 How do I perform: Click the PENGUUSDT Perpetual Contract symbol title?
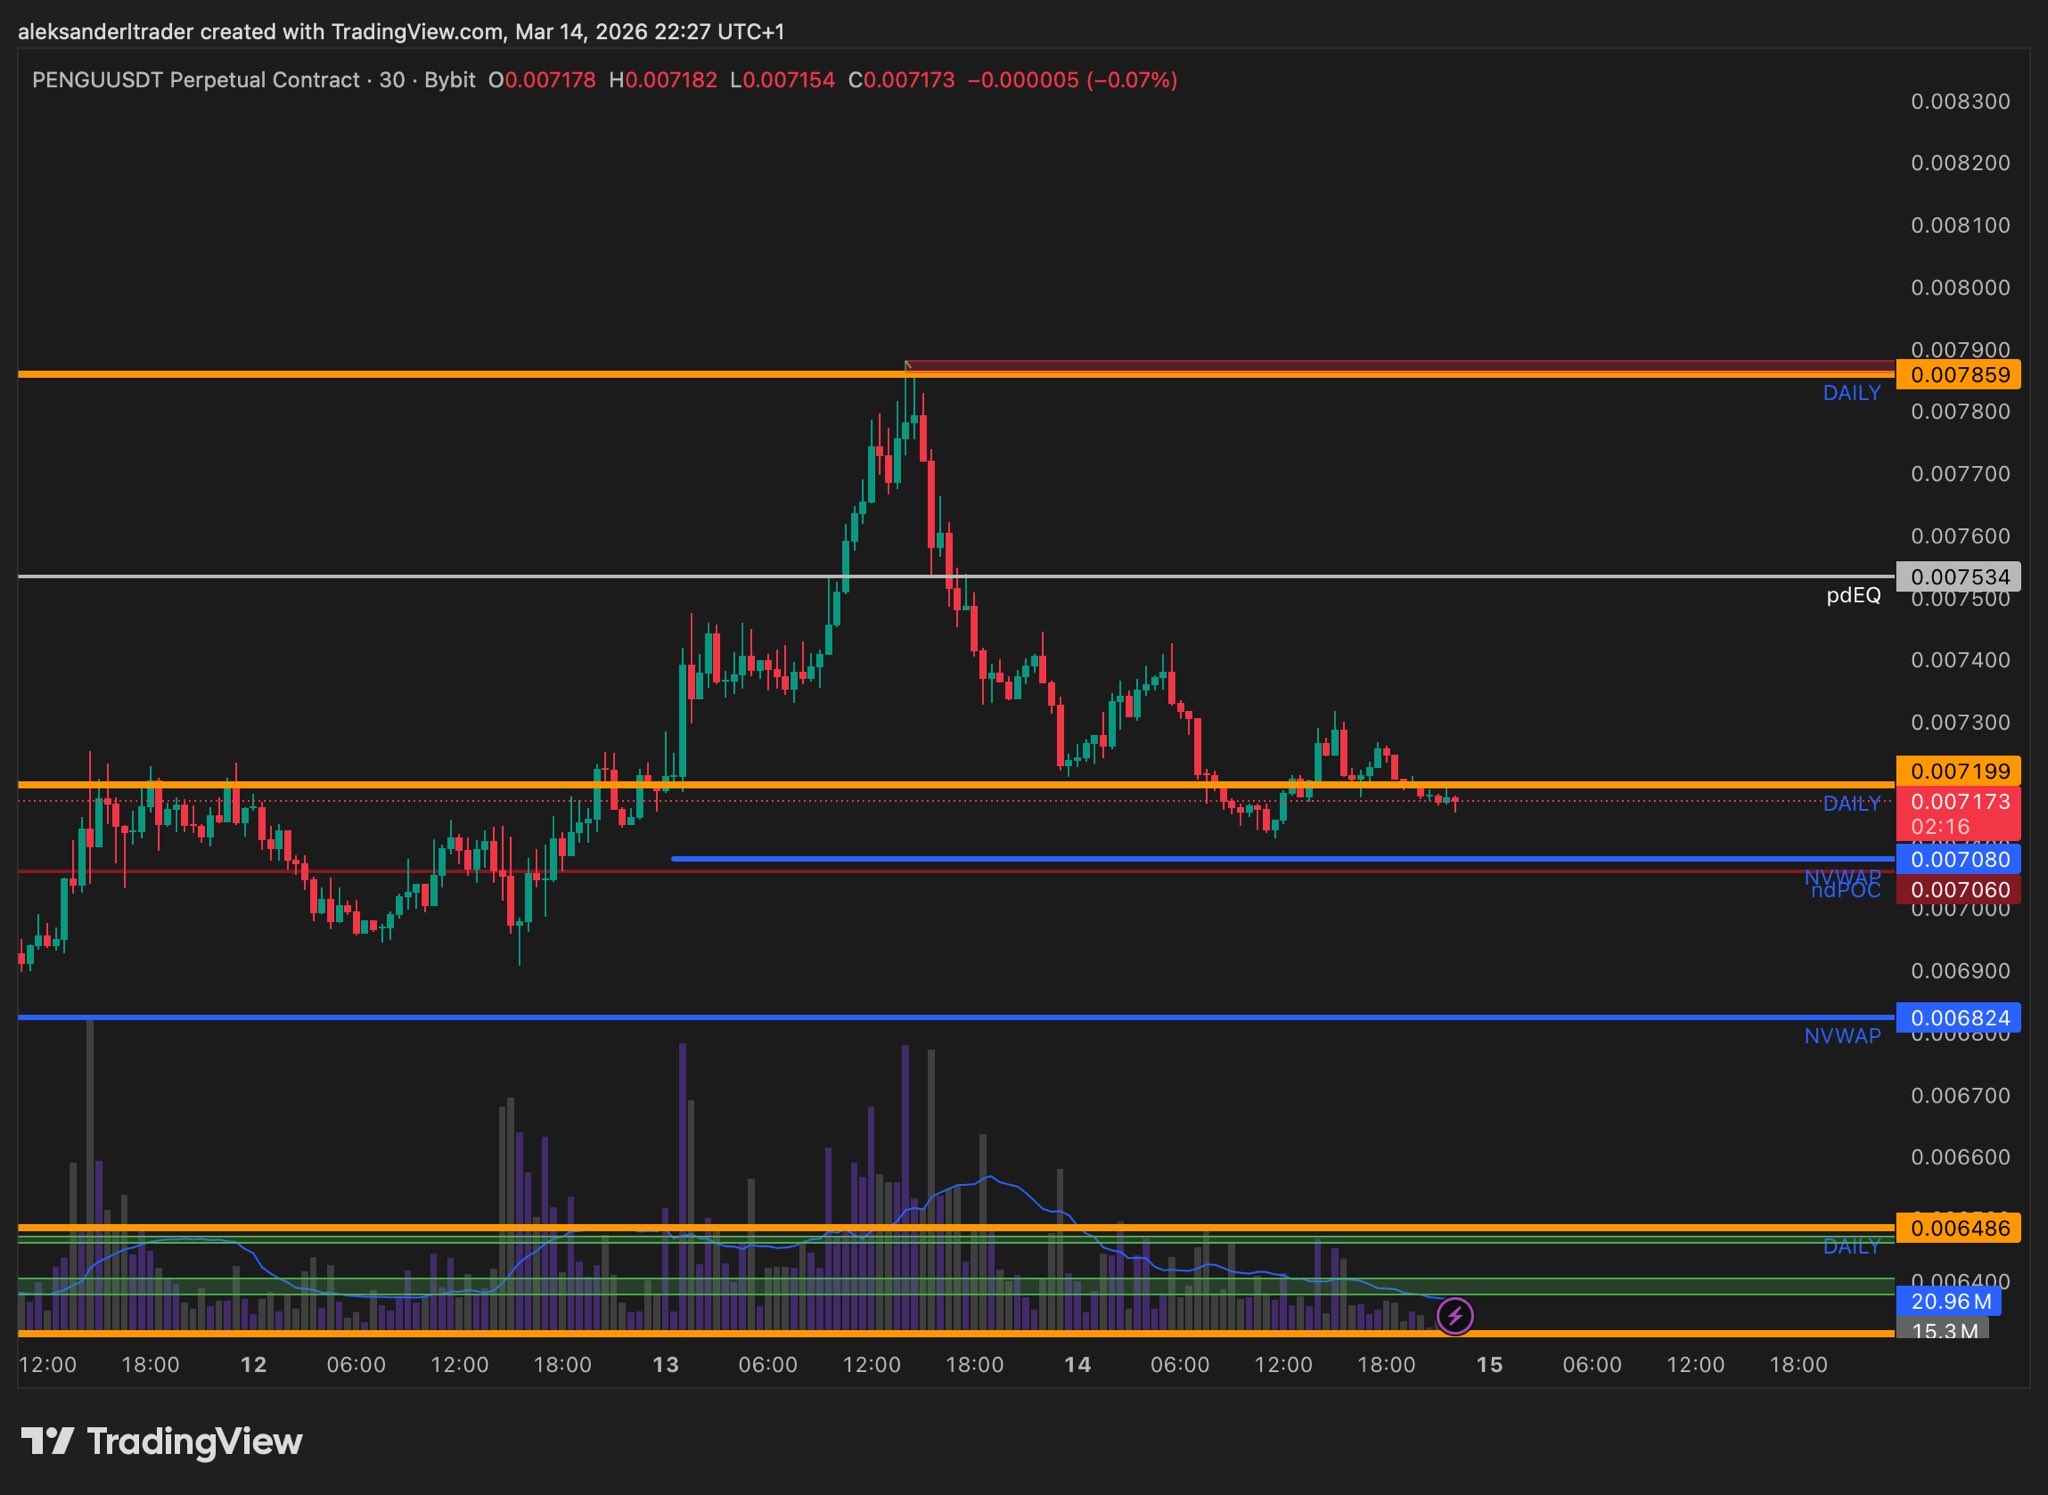tap(196, 80)
